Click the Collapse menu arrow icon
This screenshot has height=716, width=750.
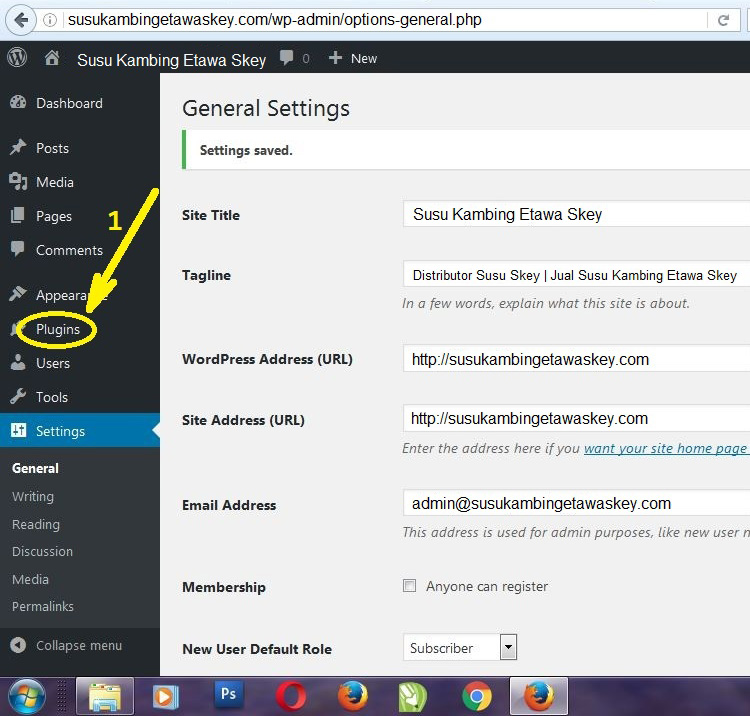[x=18, y=645]
